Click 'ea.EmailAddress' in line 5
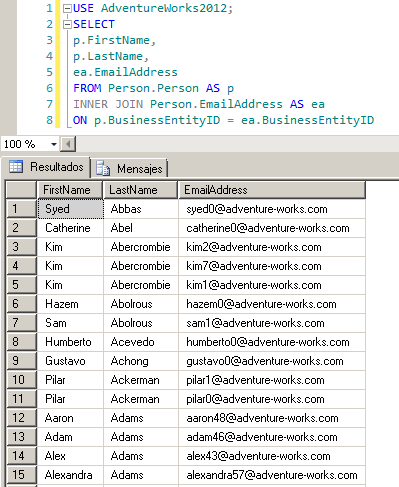399x487 pixels. tap(125, 72)
